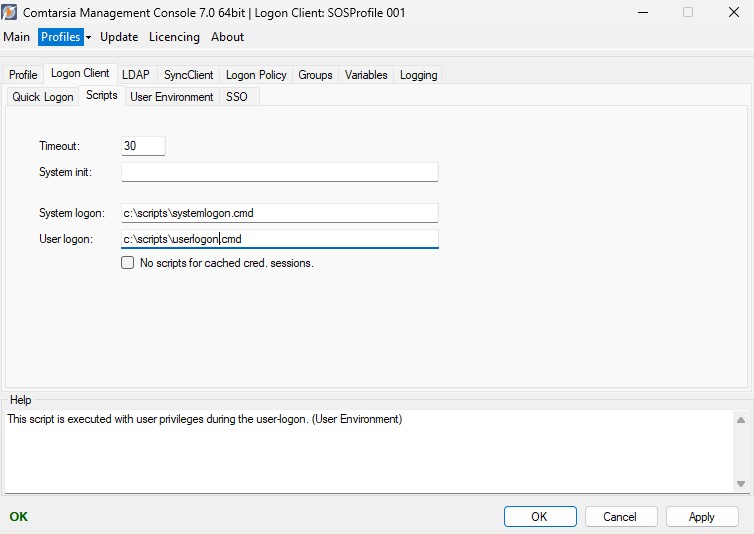Image resolution: width=754 pixels, height=534 pixels.
Task: Open the Profiles menu
Action: pos(61,37)
